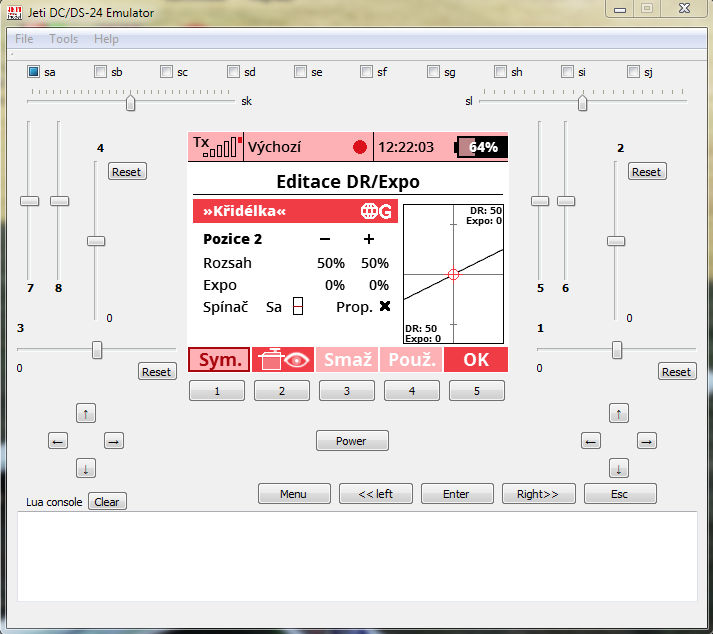
Task: Uncheck the sa switch checkbox
Action: 33,72
